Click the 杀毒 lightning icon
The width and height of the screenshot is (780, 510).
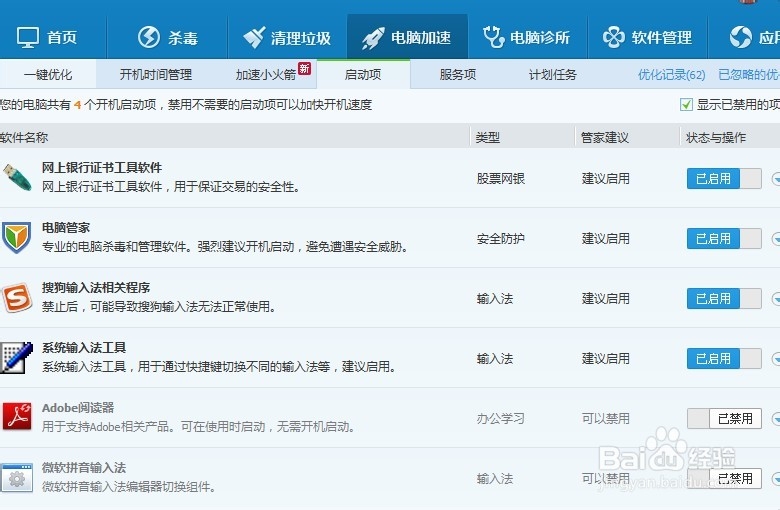click(x=149, y=37)
